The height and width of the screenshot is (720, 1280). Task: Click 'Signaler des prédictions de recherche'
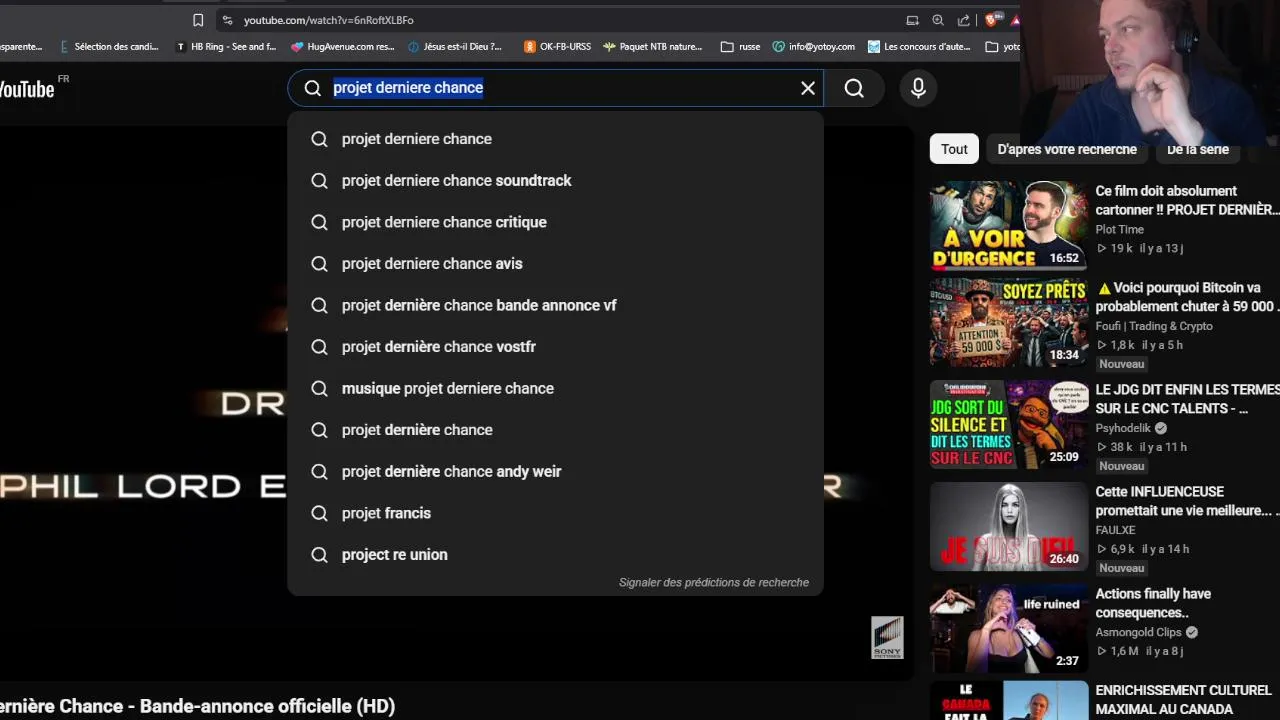tap(714, 582)
